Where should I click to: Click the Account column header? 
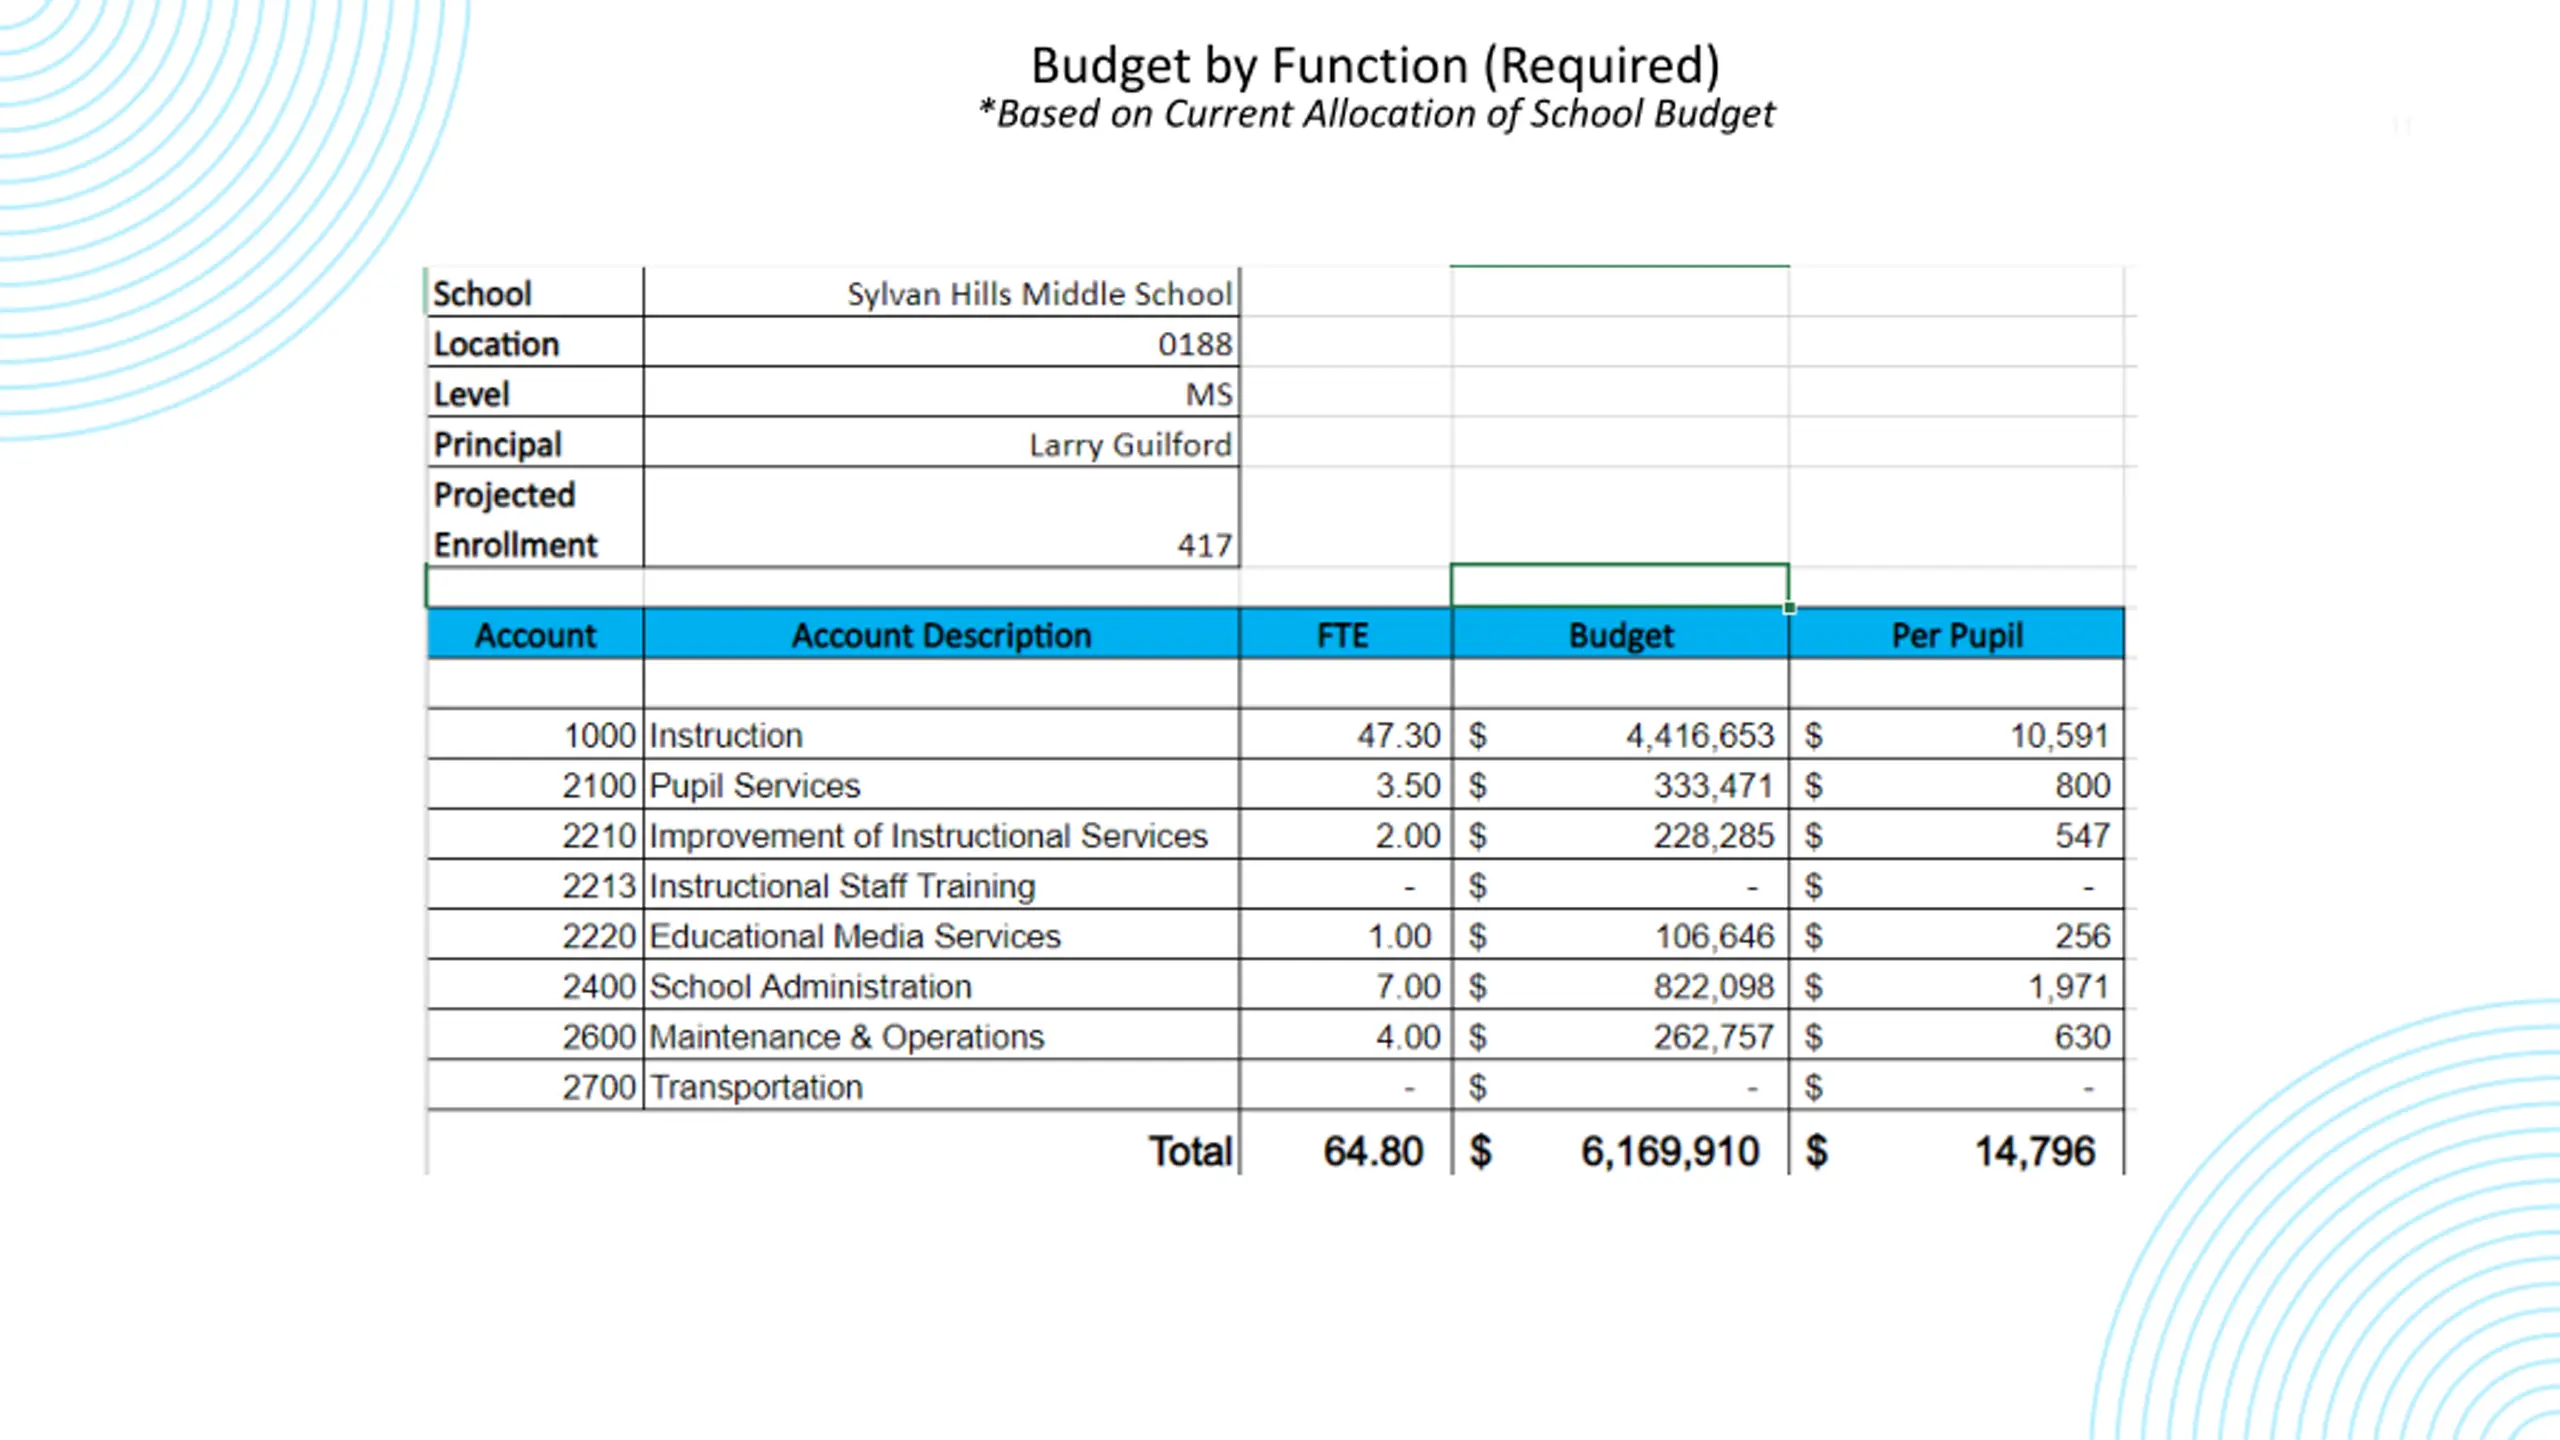click(535, 635)
